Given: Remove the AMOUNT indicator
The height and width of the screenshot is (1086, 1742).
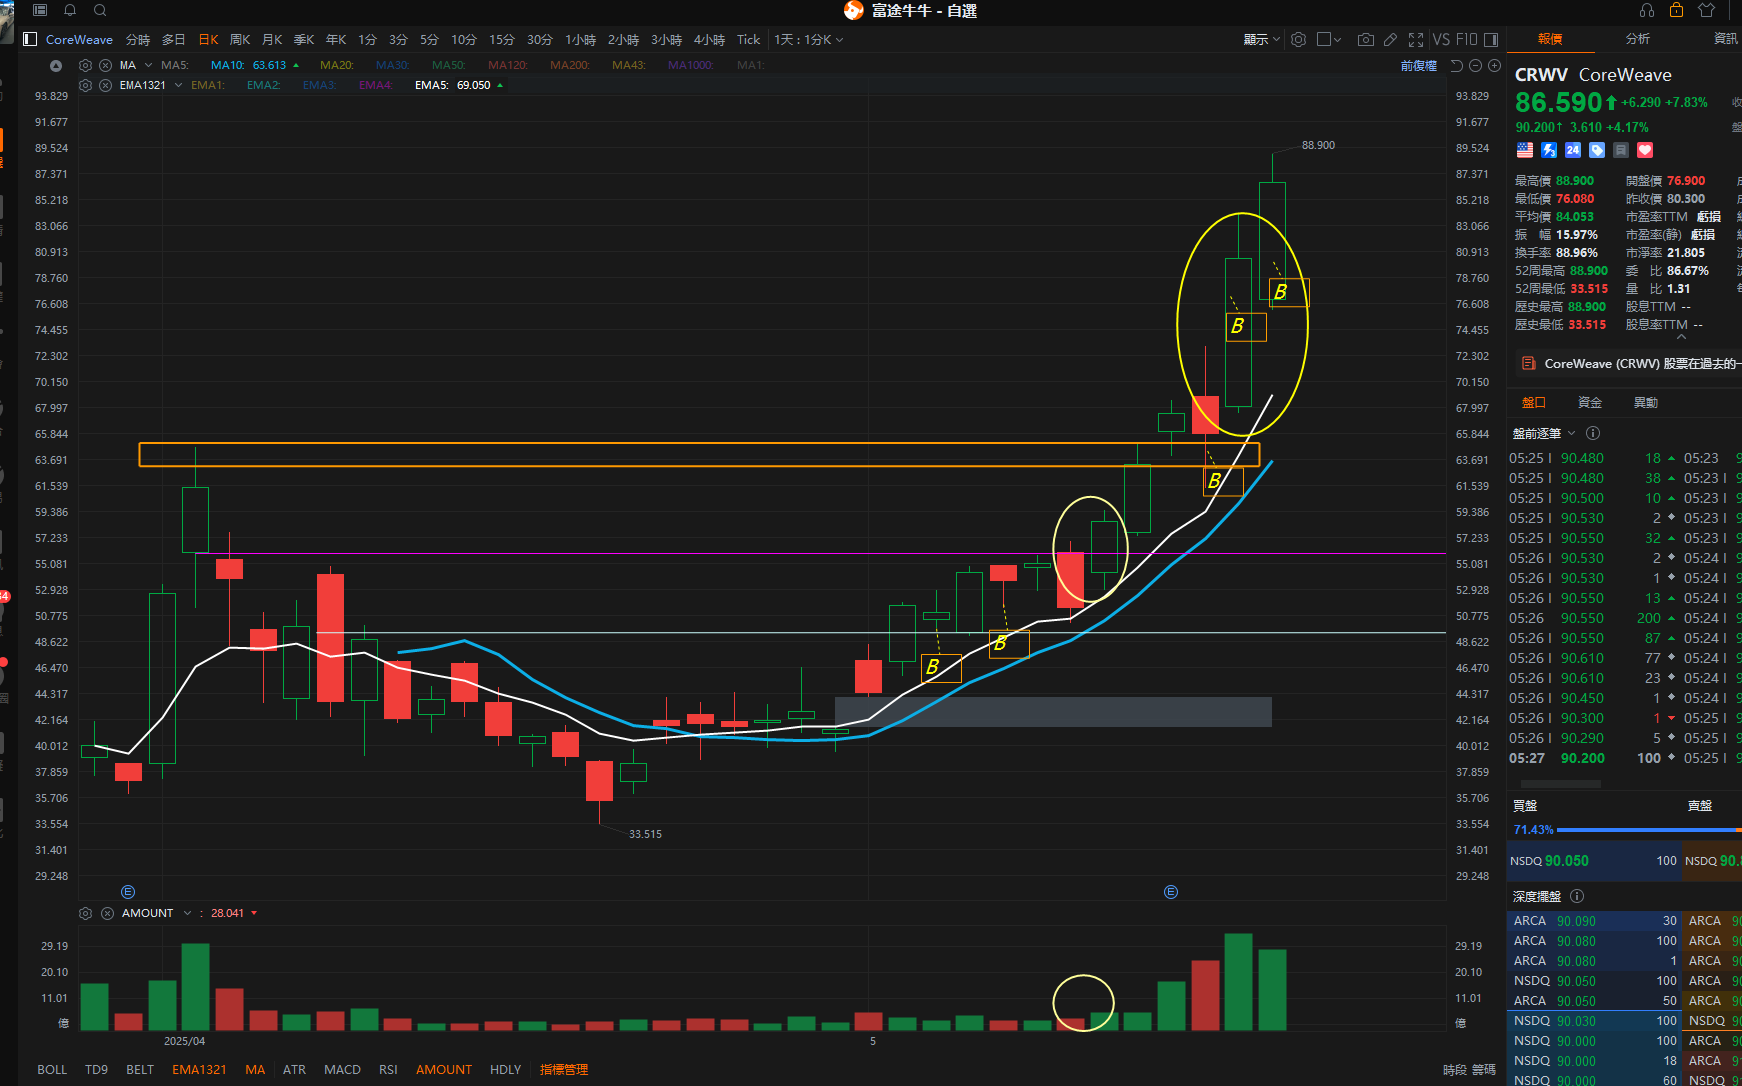Looking at the screenshot, I should click(107, 914).
